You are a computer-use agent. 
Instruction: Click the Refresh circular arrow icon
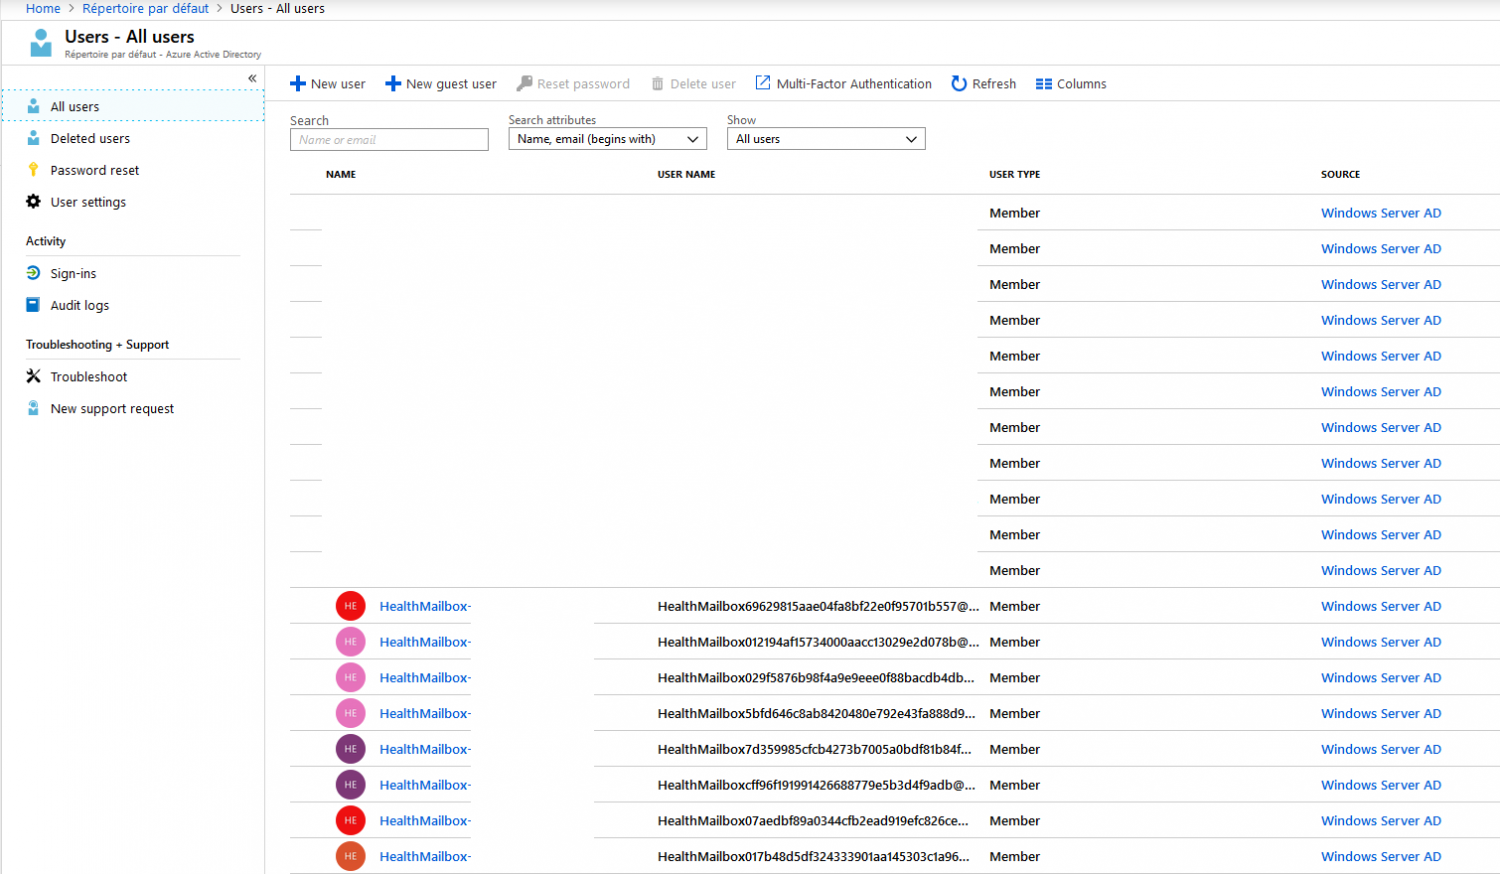click(x=959, y=84)
